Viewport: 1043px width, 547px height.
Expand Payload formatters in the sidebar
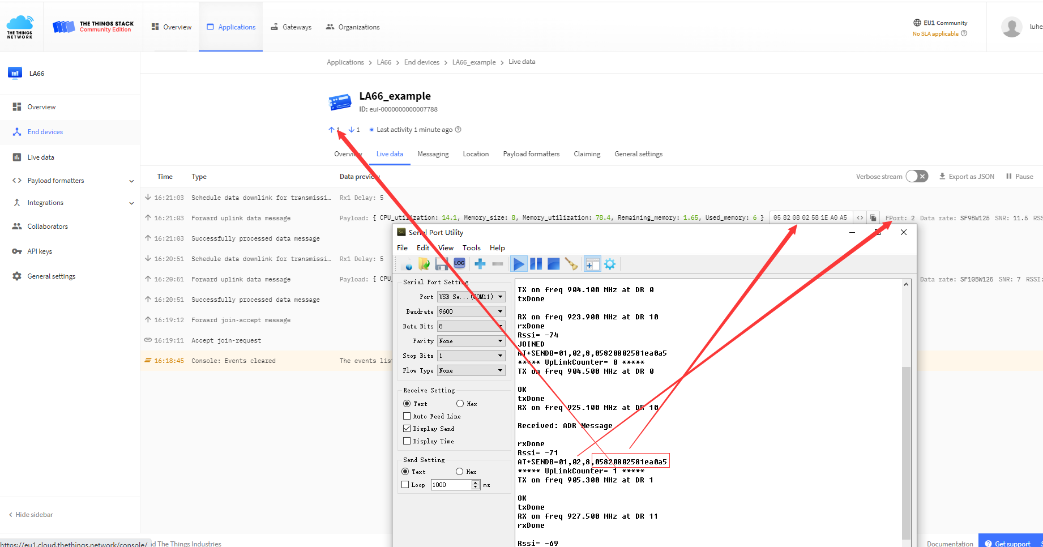pos(131,181)
